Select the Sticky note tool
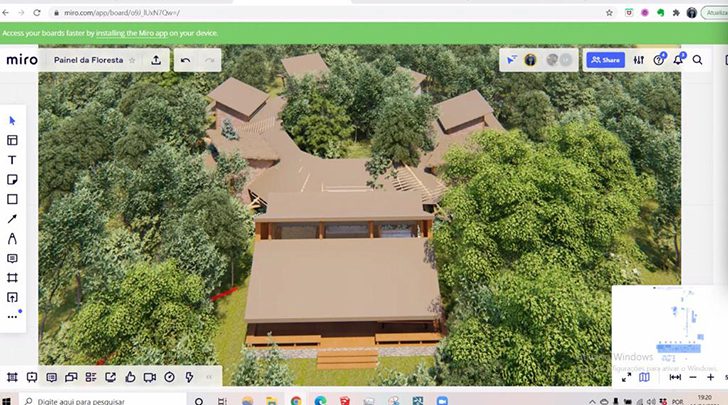This screenshot has width=728, height=405. click(13, 180)
